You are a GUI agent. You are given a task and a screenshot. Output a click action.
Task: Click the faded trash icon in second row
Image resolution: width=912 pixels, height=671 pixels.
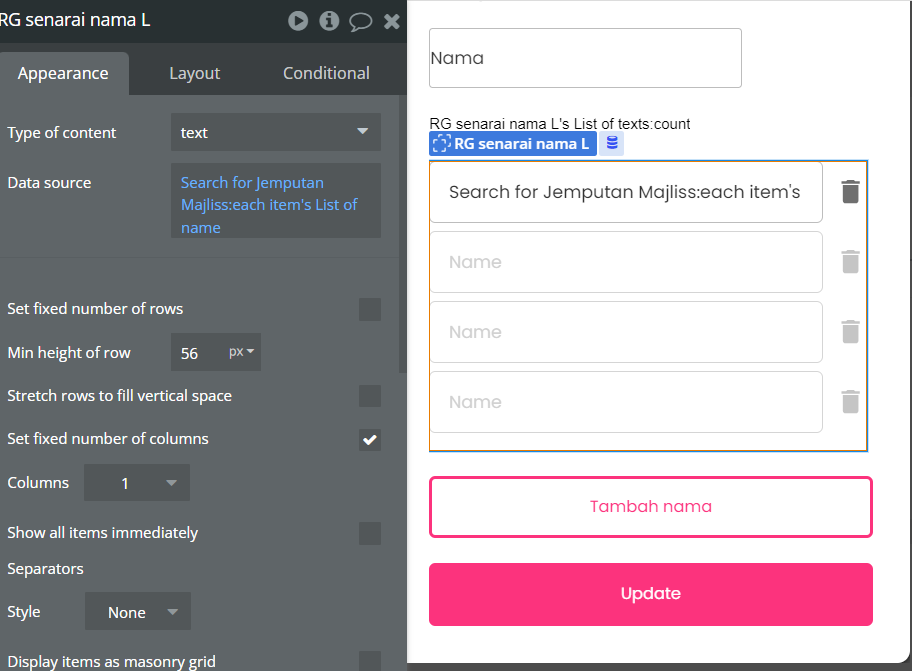pos(850,262)
